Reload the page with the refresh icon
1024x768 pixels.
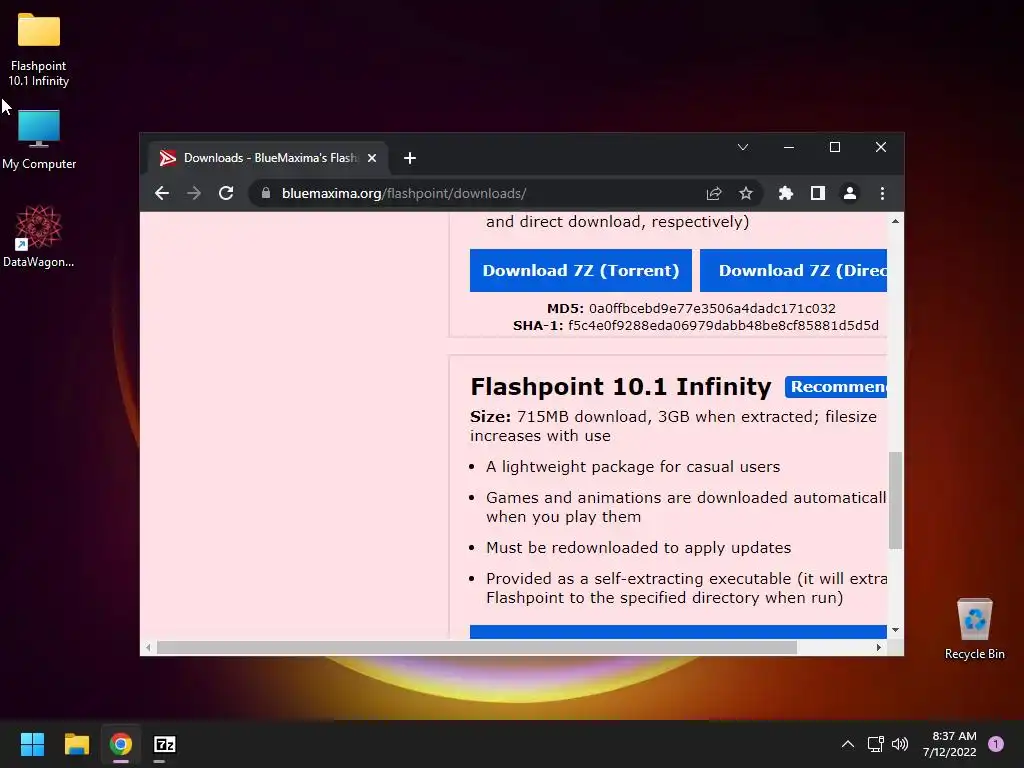pyautogui.click(x=226, y=193)
